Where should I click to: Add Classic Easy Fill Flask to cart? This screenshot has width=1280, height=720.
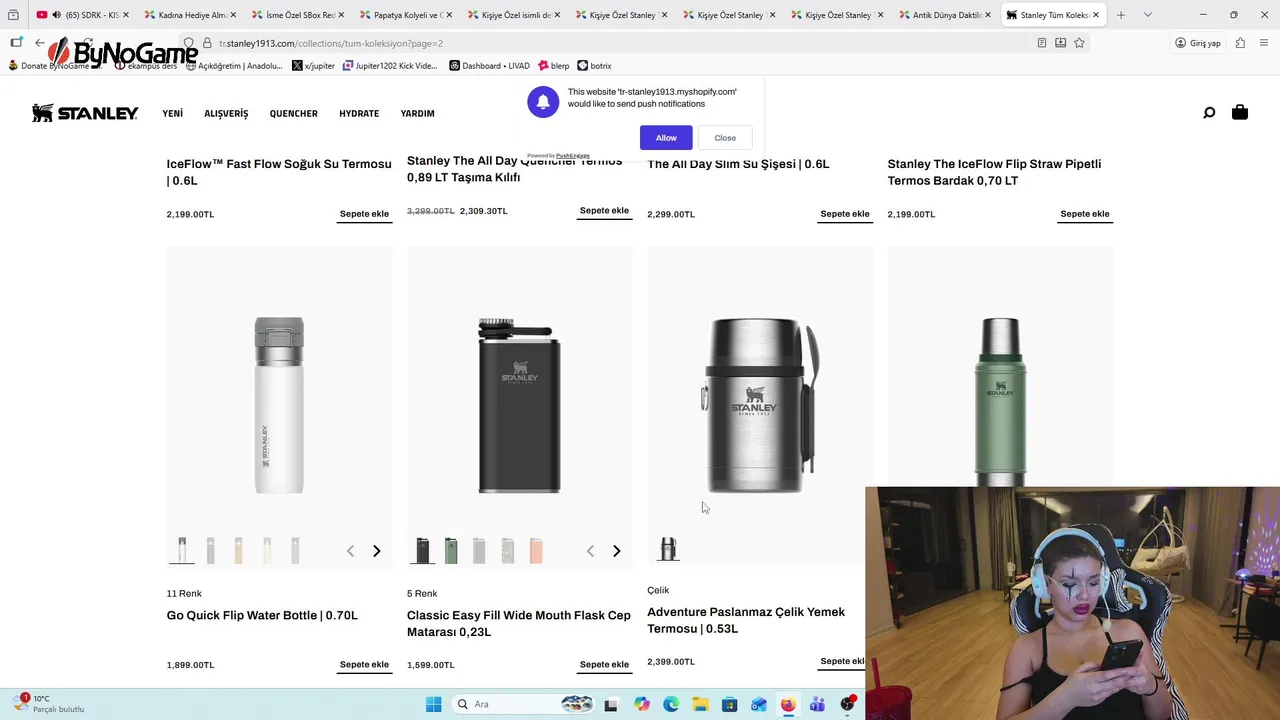pos(604,665)
